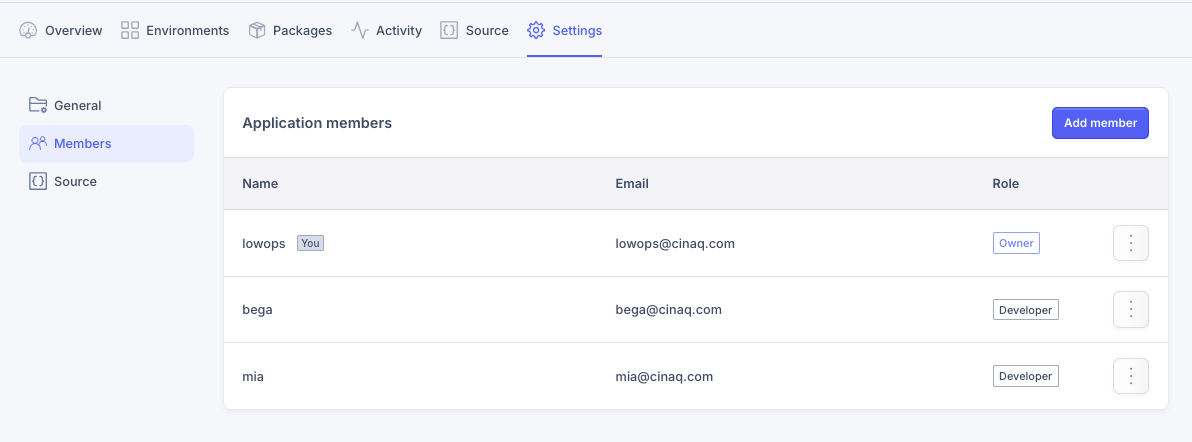
Task: Click the name lowops in the table
Action: tap(264, 243)
